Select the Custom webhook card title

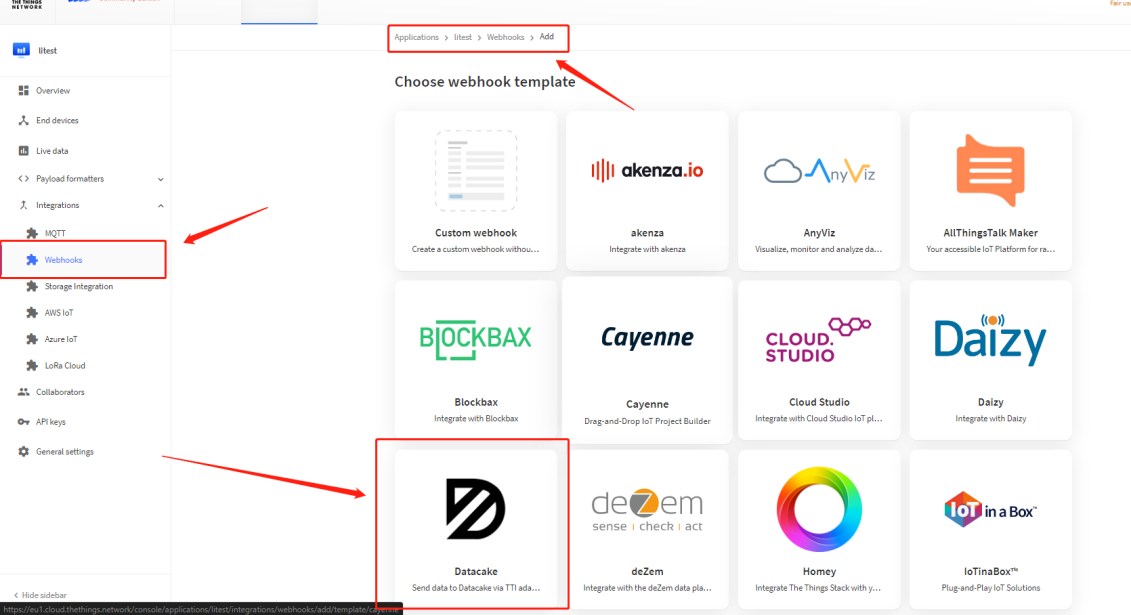(x=475, y=233)
